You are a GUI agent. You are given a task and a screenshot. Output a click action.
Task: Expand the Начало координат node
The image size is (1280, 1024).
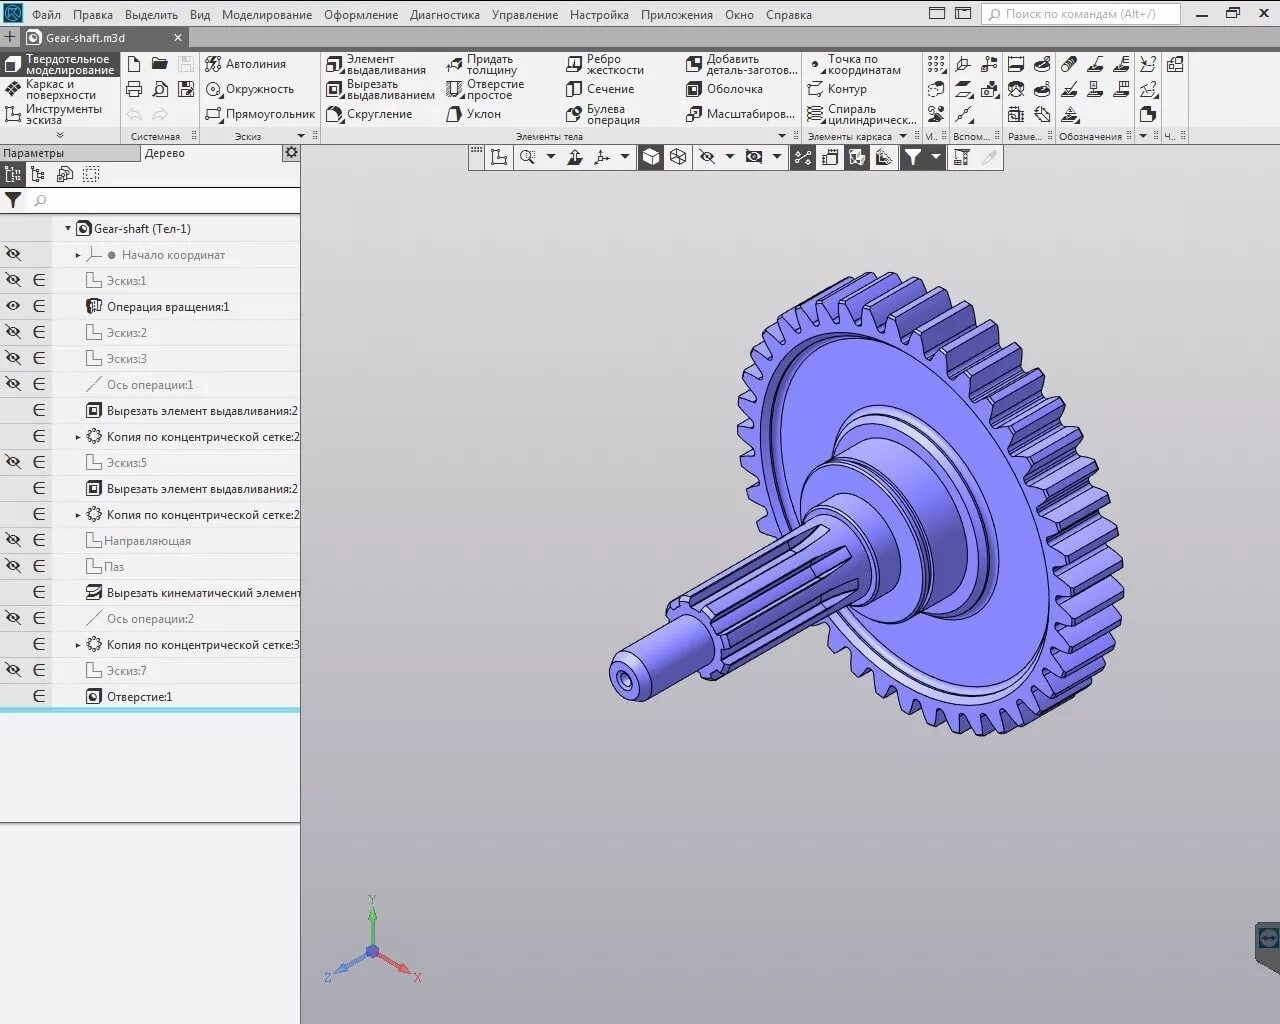tap(78, 255)
